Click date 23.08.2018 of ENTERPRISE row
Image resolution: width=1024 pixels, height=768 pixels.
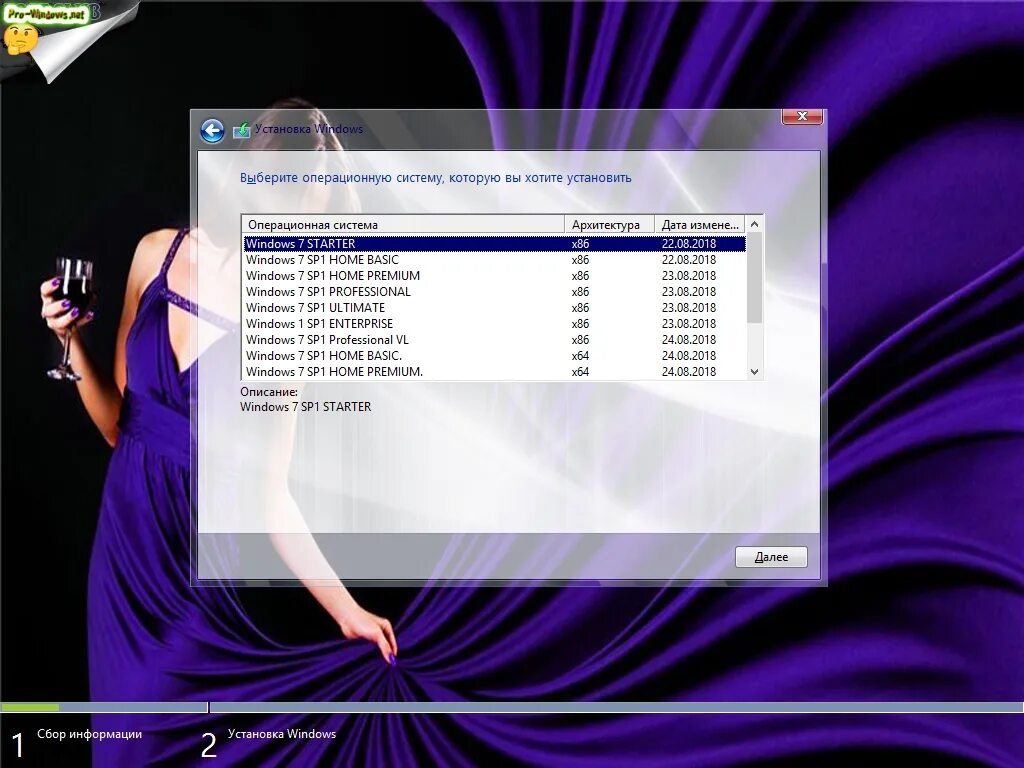689,324
